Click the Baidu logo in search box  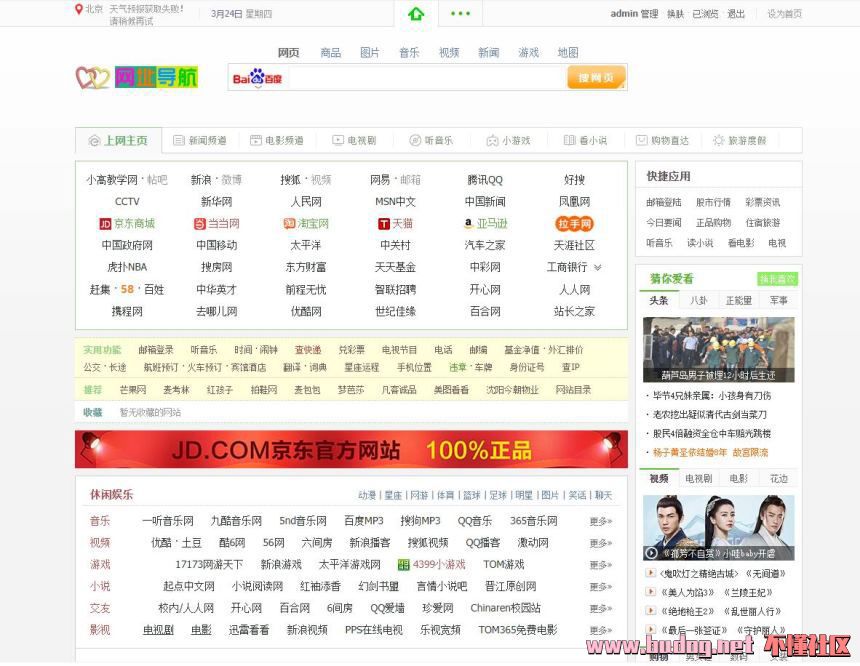[x=257, y=78]
